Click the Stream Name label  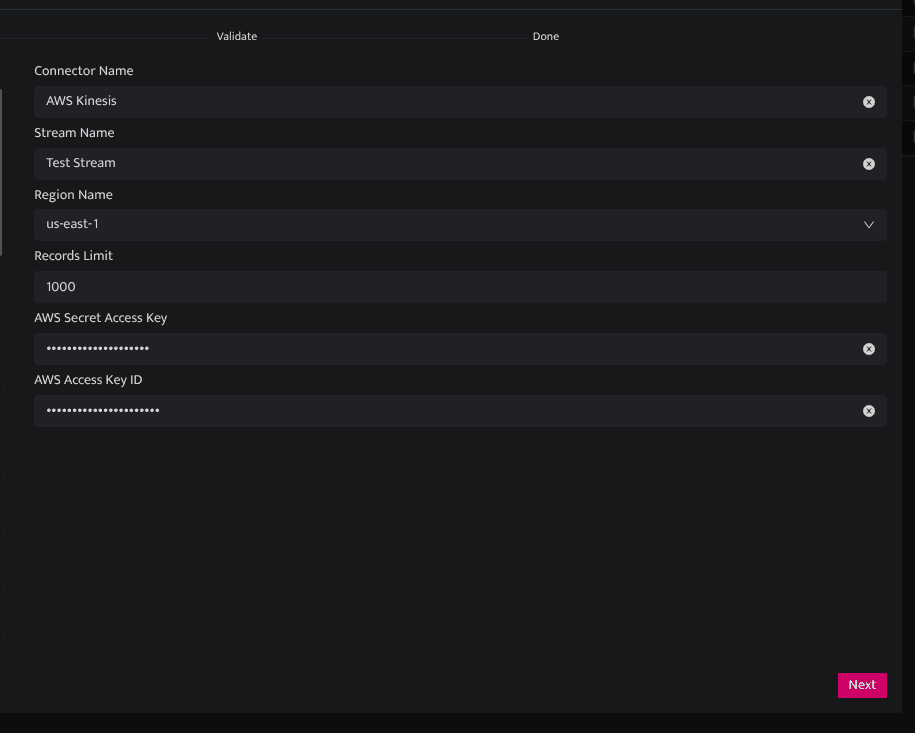pos(74,132)
